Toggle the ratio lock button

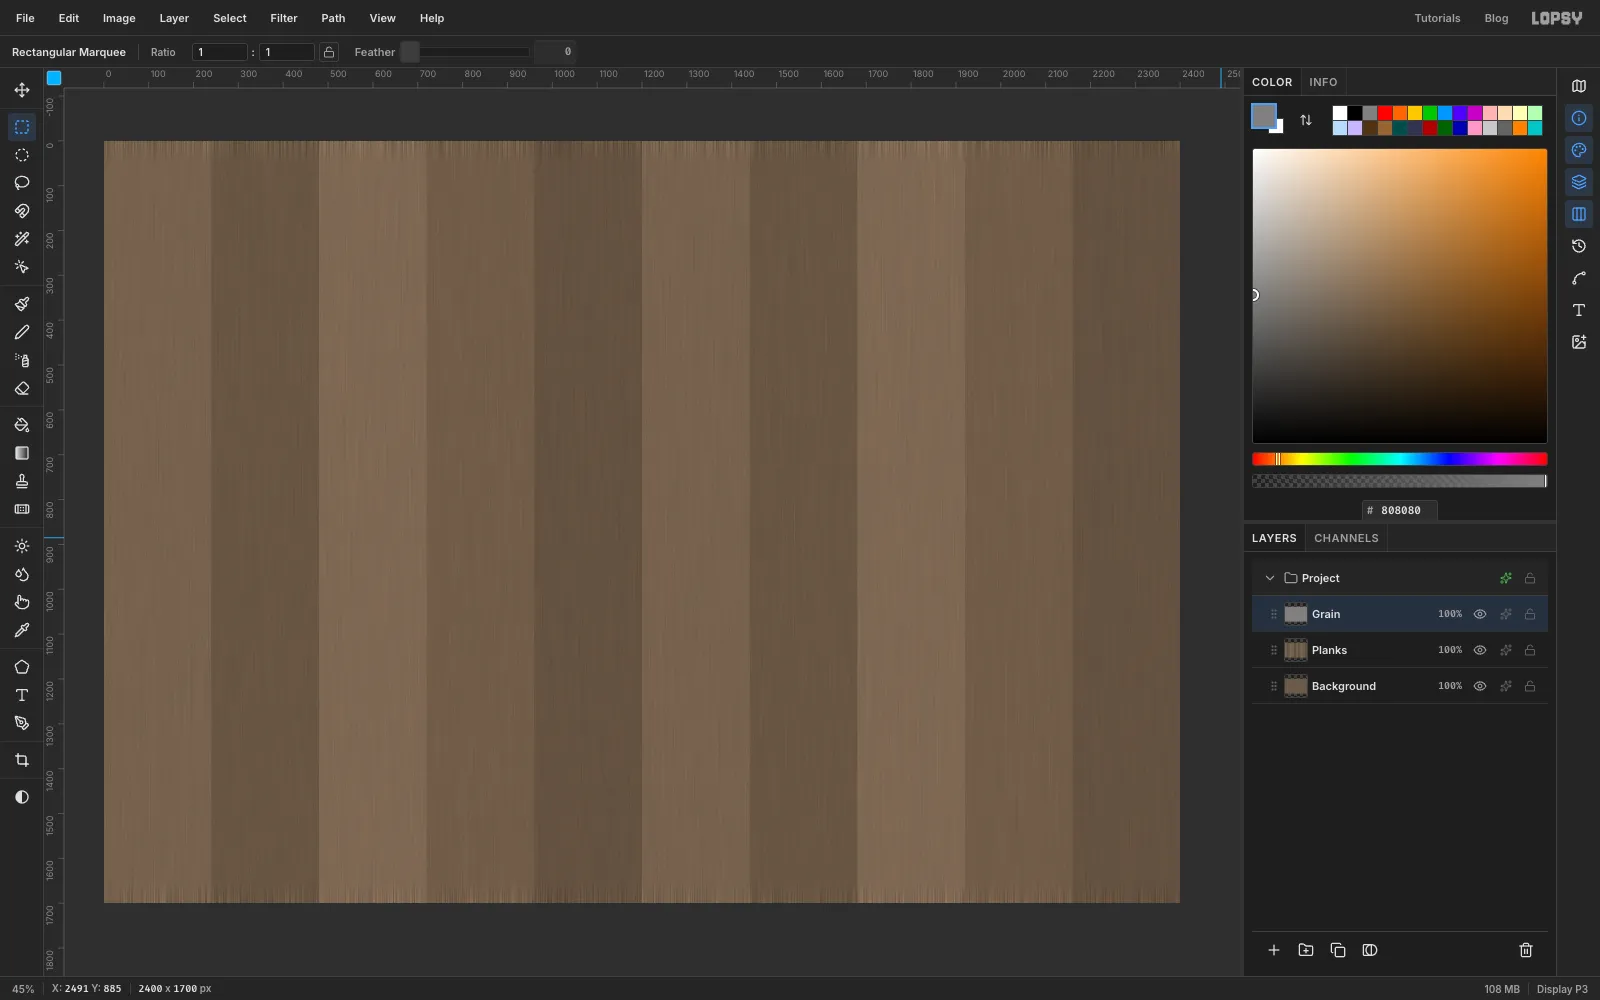[329, 52]
